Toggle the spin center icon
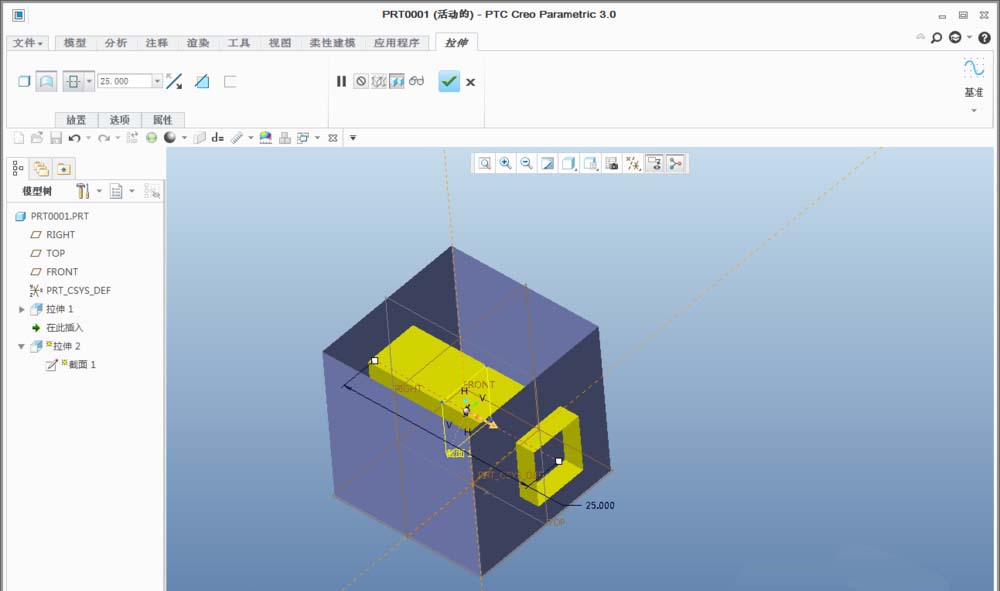This screenshot has height=591, width=1000. 676,164
